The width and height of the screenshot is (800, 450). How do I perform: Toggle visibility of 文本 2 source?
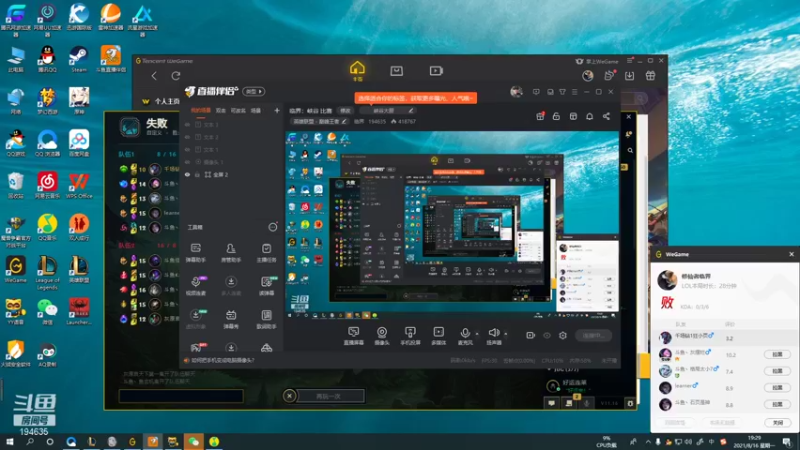click(x=187, y=137)
